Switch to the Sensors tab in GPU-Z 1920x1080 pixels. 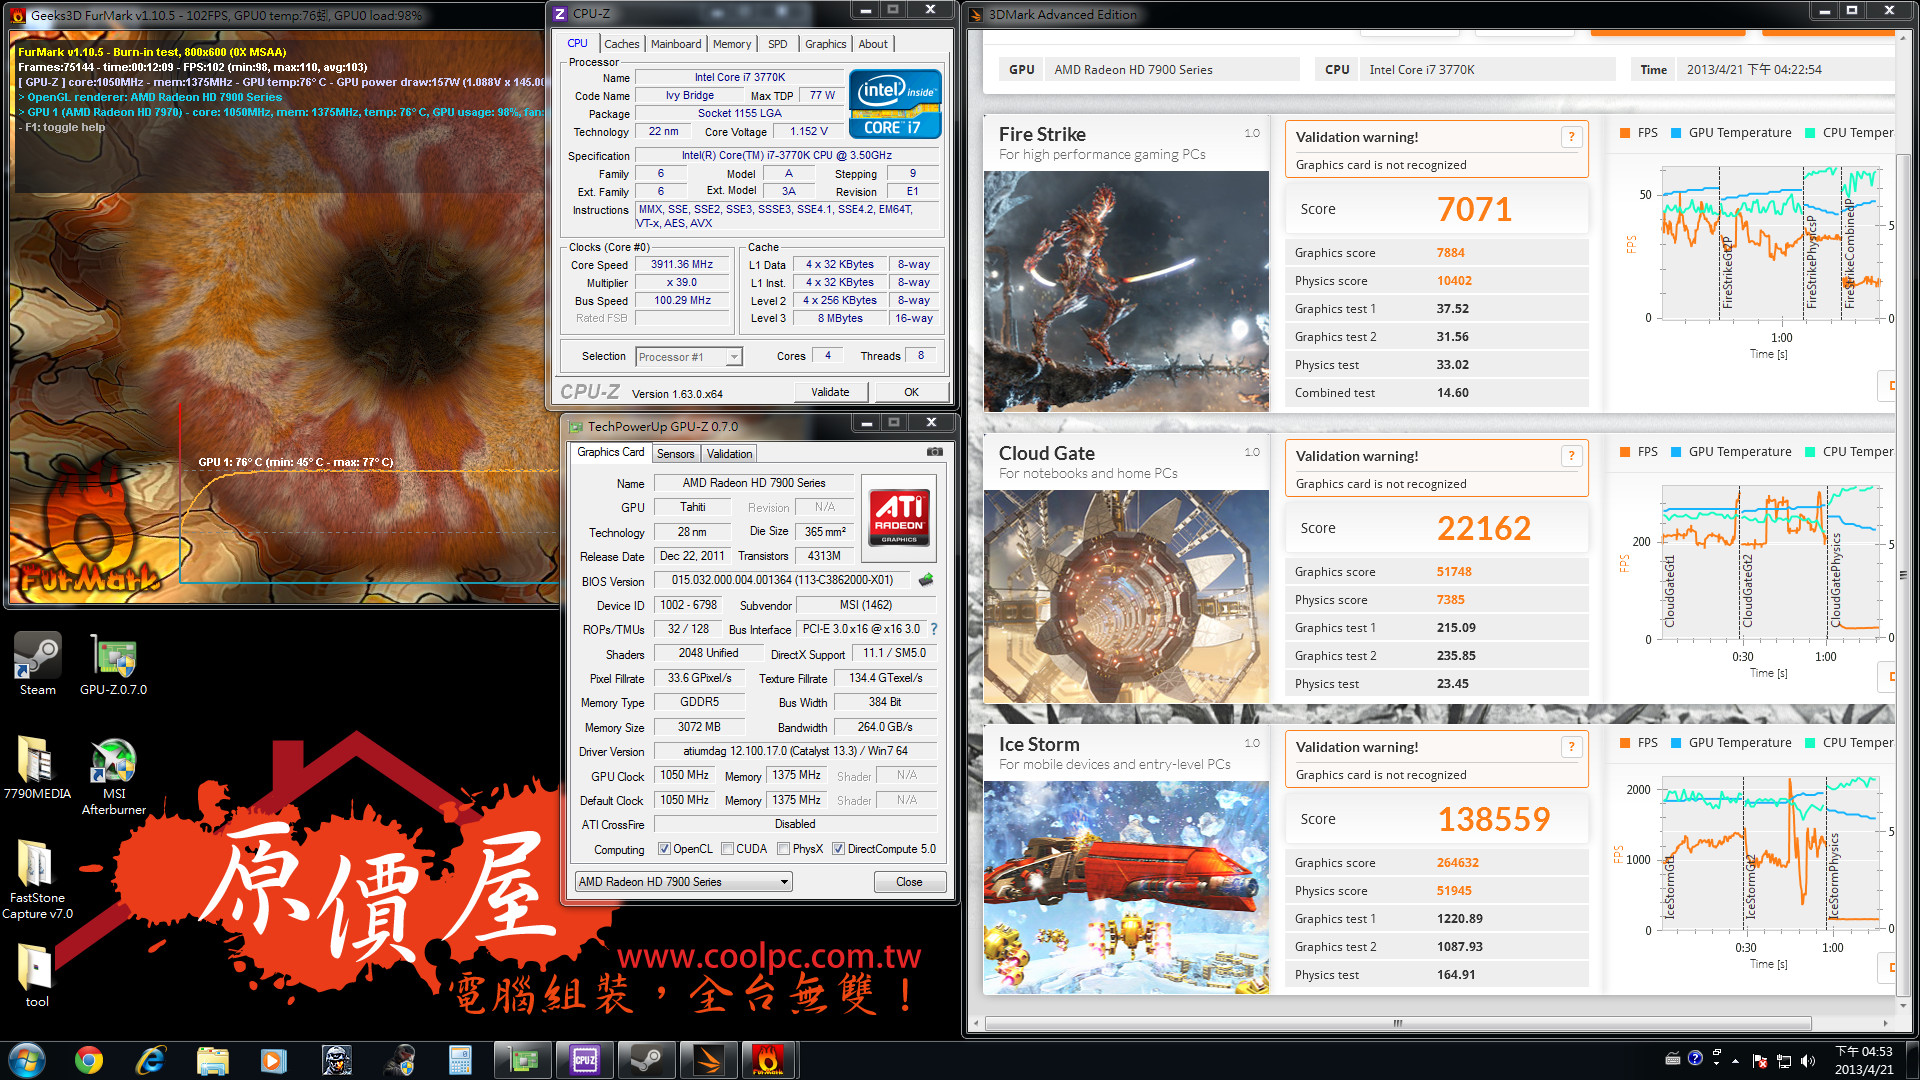(675, 454)
